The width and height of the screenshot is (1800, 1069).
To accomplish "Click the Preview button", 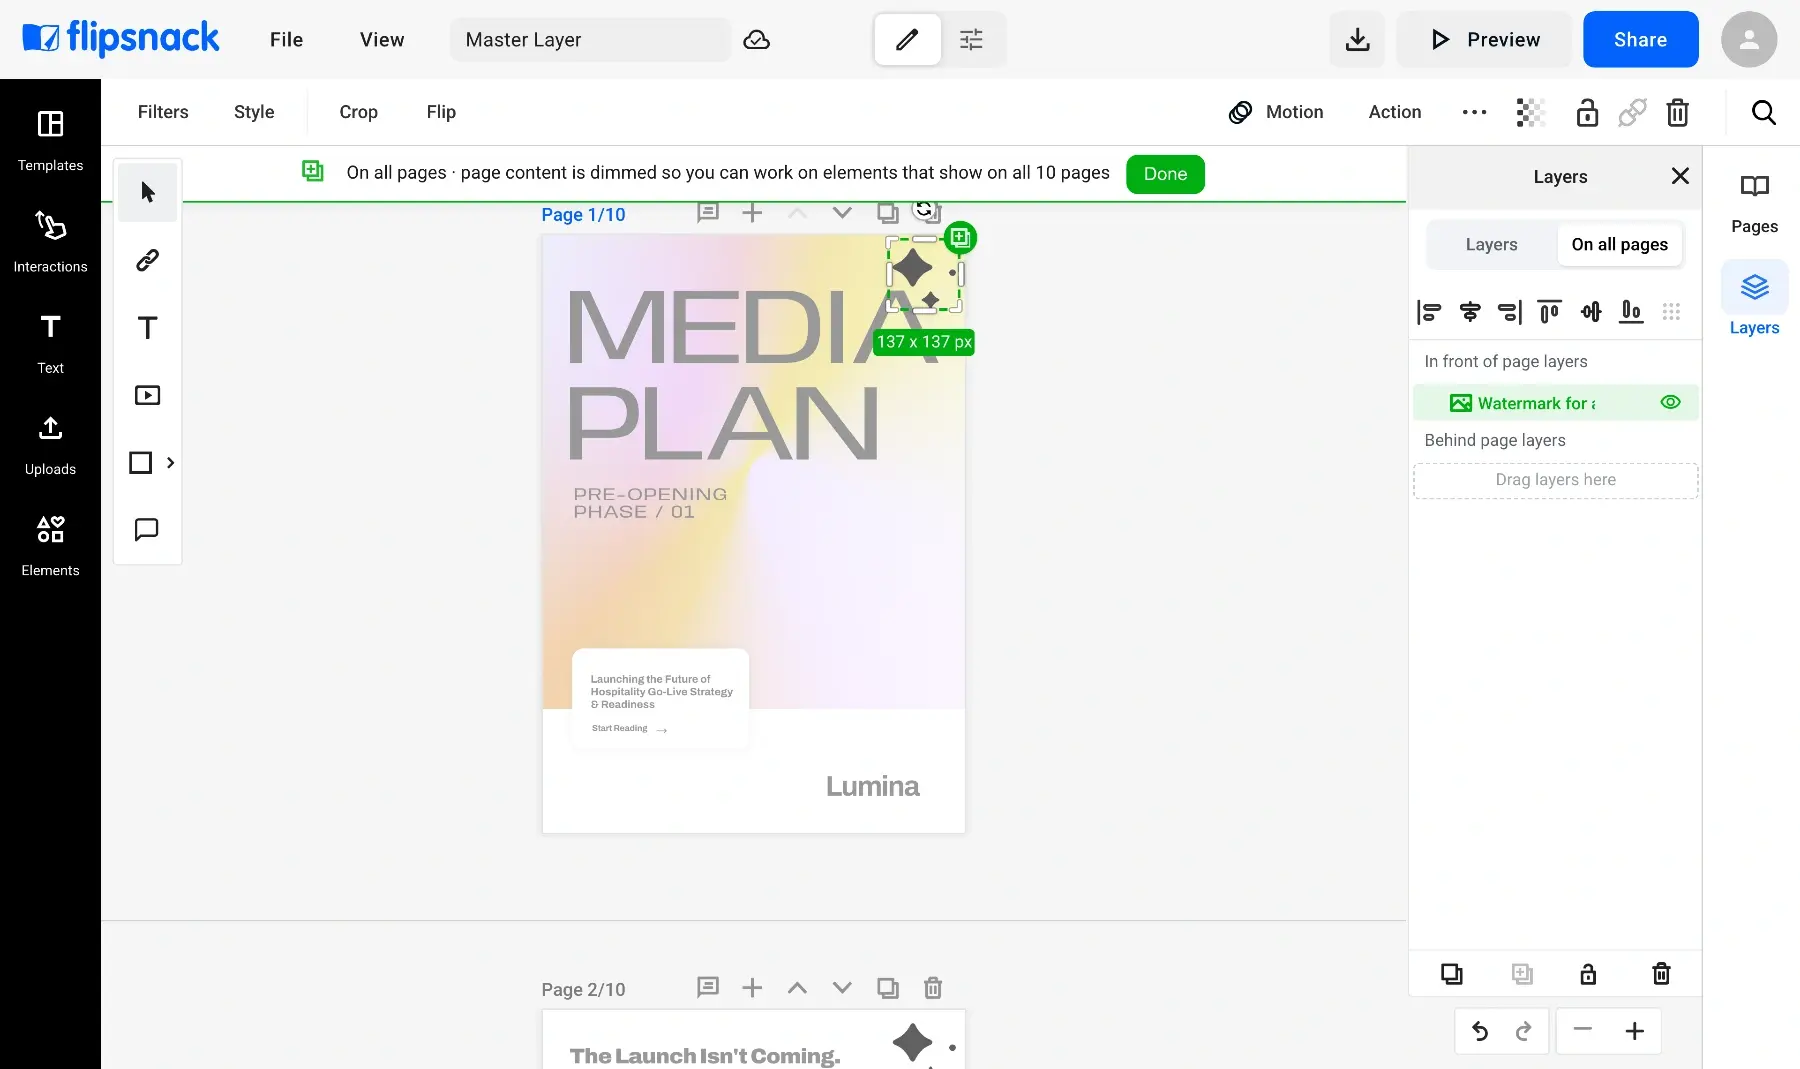I will (x=1485, y=40).
